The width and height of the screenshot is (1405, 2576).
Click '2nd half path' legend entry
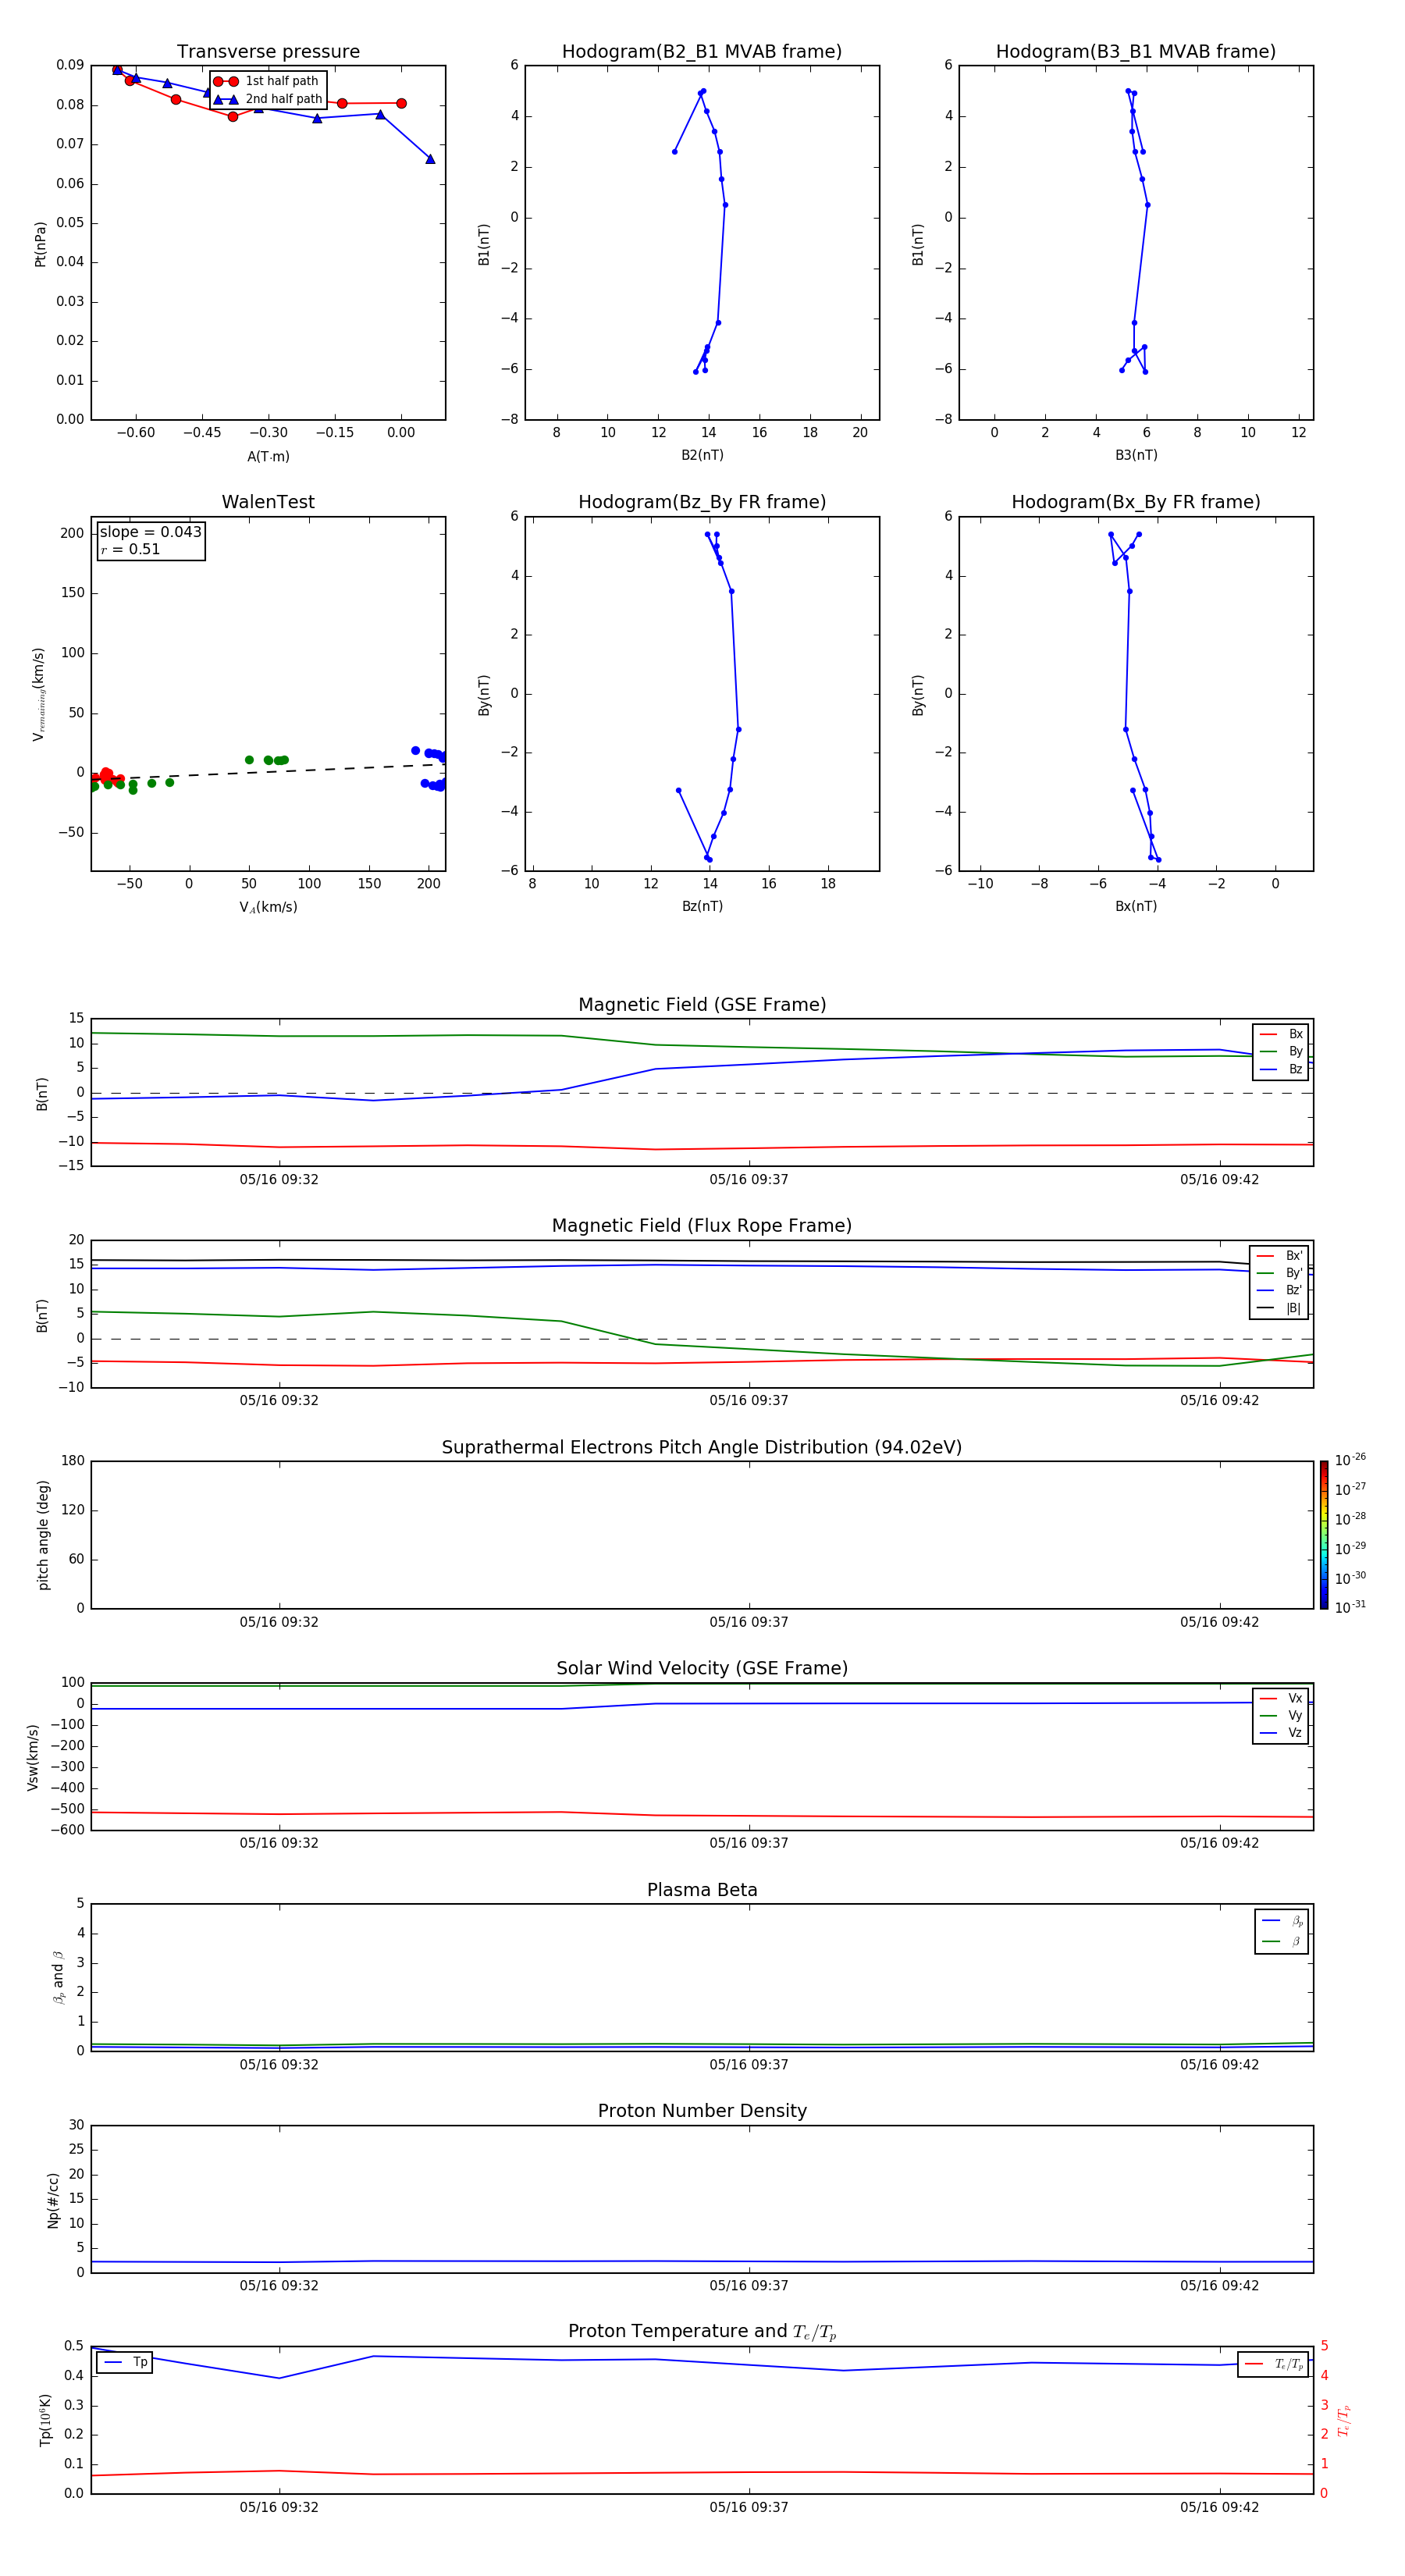268,99
